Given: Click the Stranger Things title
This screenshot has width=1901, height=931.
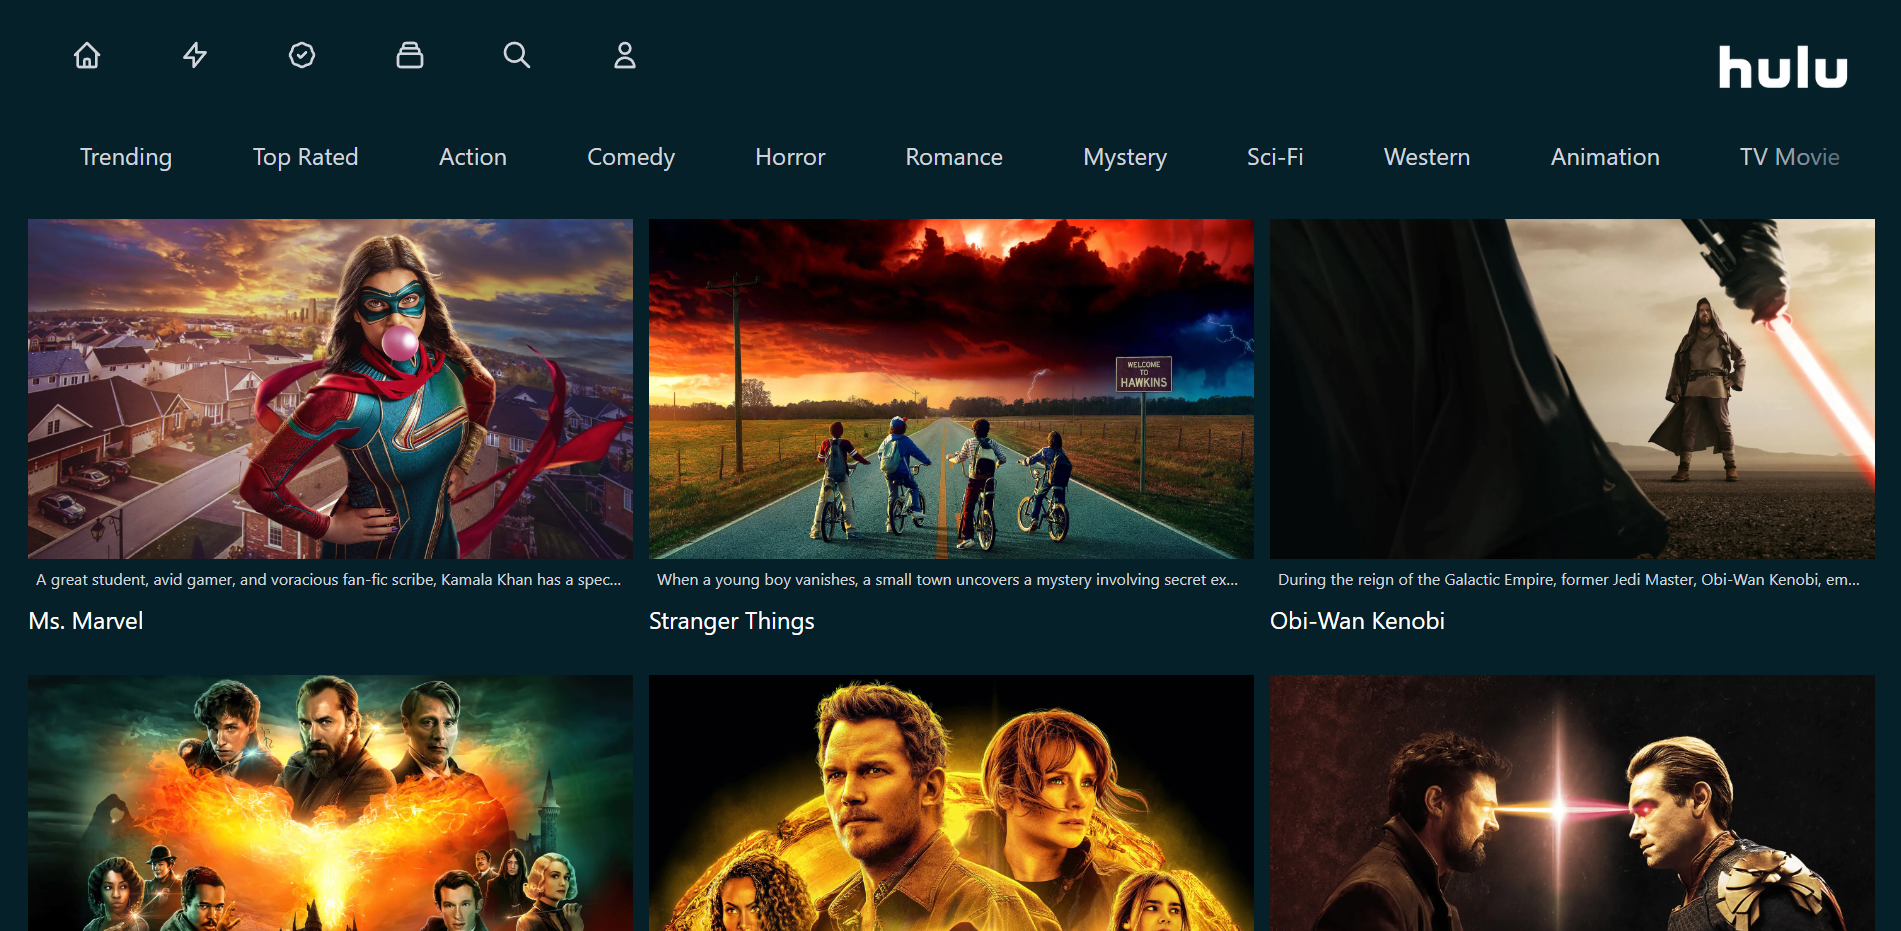Looking at the screenshot, I should 732,621.
